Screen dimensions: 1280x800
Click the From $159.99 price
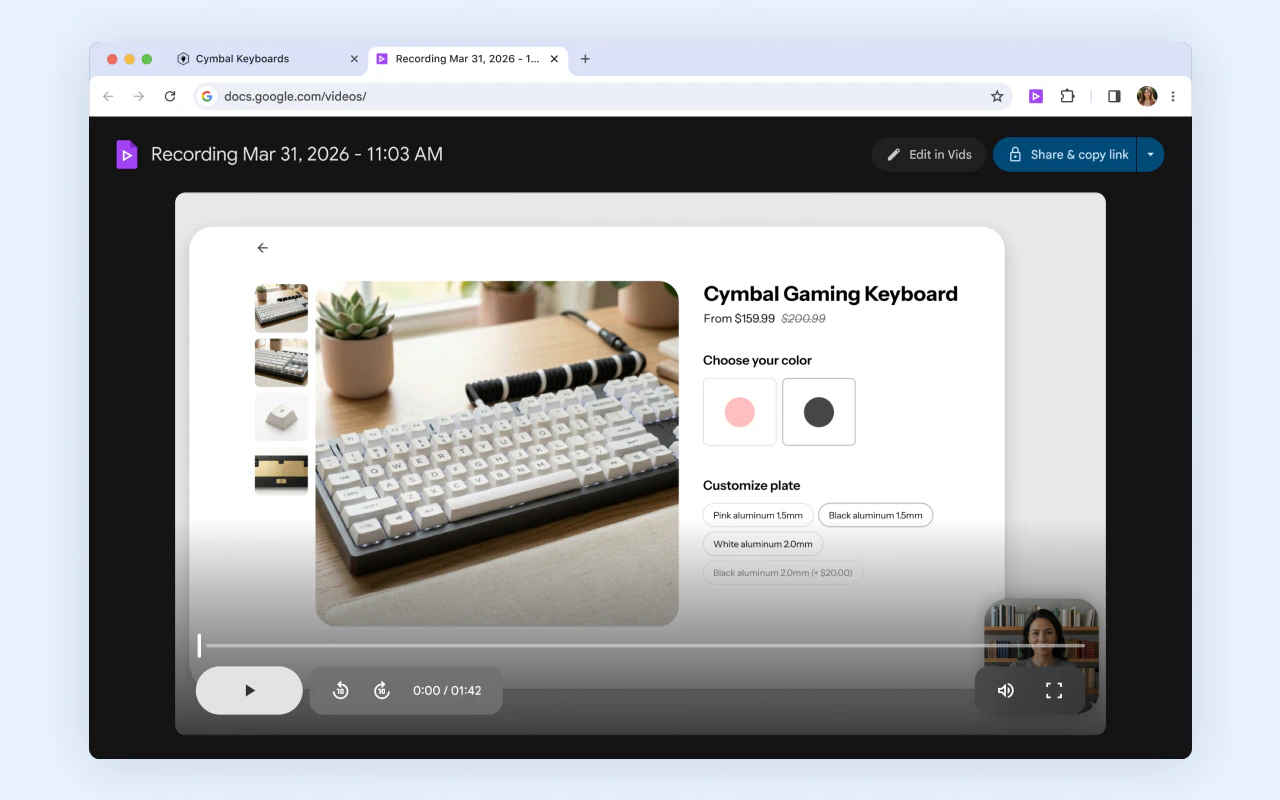tap(739, 319)
